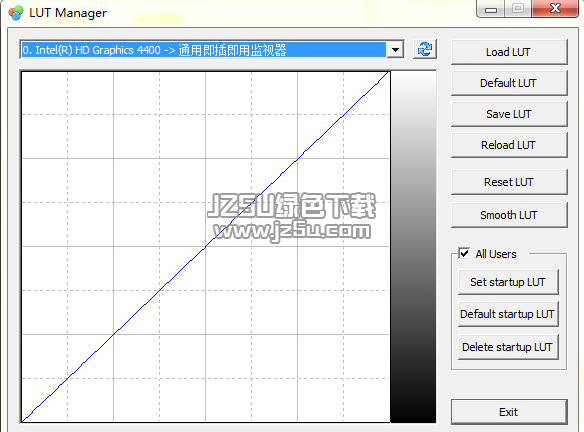Screen dimensions: 584x432
Task: Close the LUT Manager window
Action: [x=555, y=9]
